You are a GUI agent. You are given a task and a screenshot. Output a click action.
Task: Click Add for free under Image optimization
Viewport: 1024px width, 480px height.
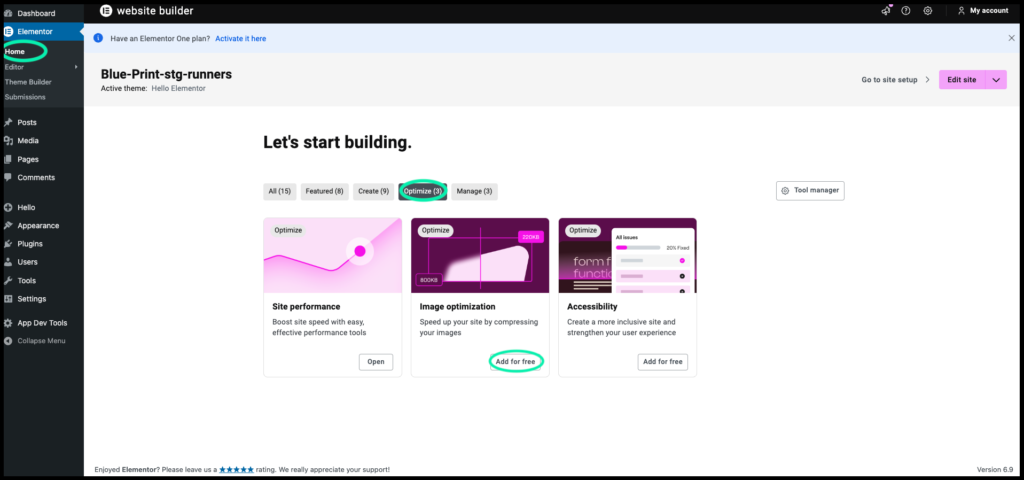pyautogui.click(x=515, y=362)
